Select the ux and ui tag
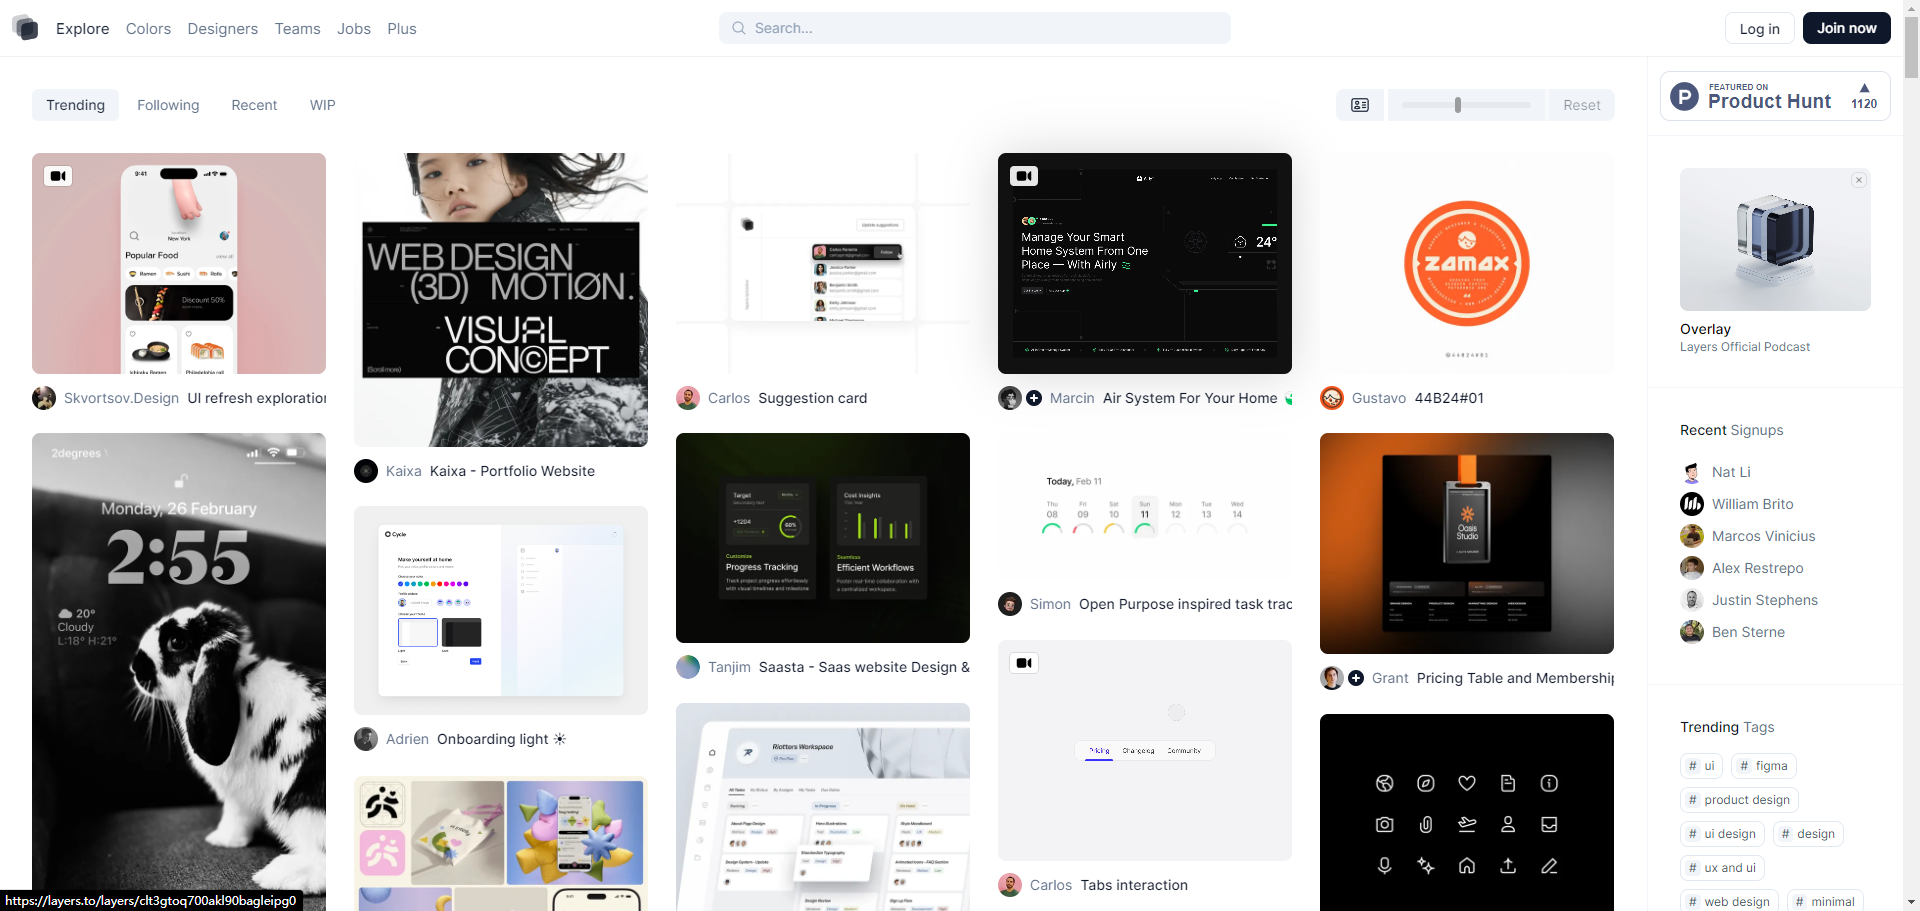This screenshot has height=911, width=1920. [1722, 868]
